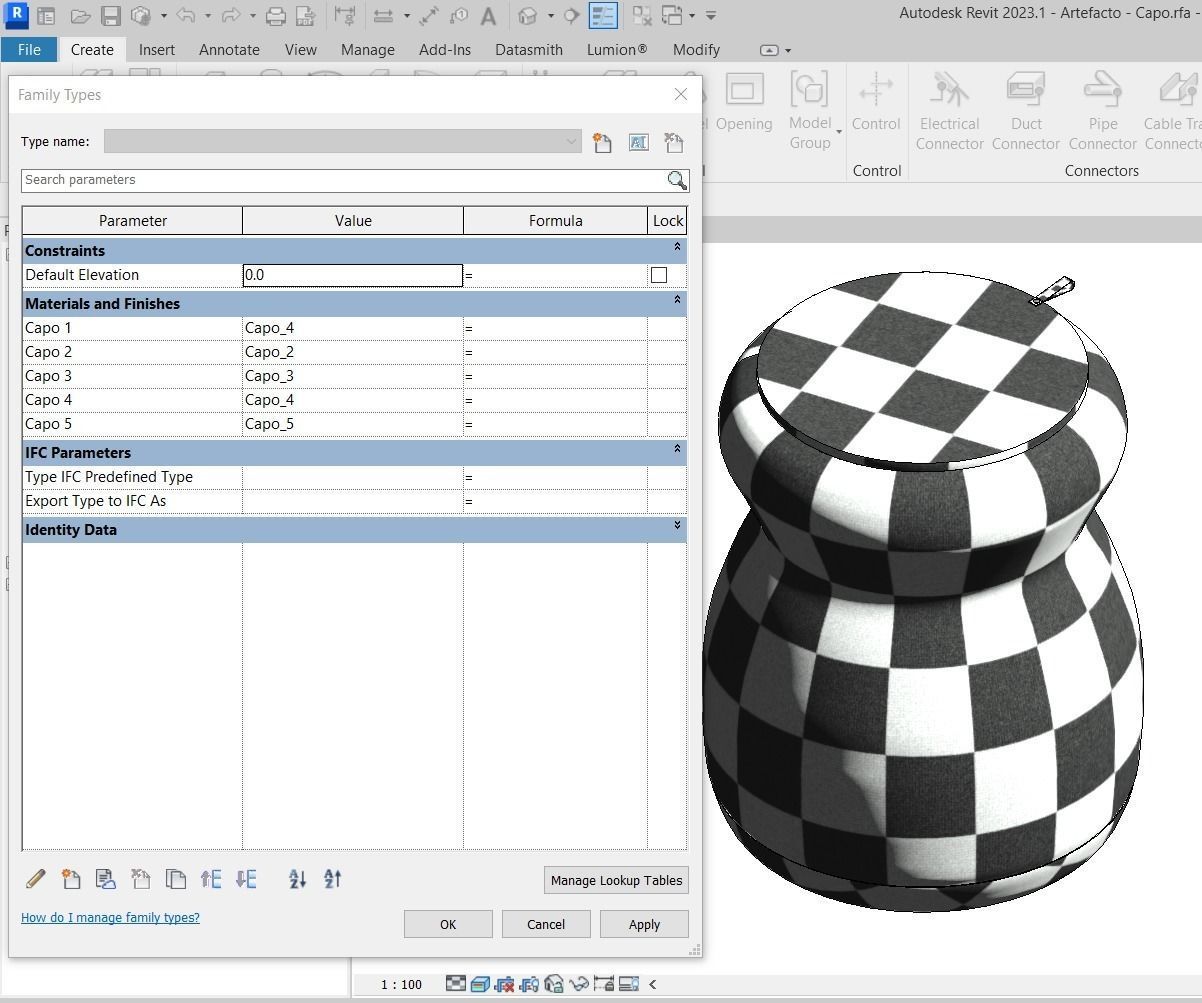This screenshot has width=1202, height=1003.
Task: Expand the view control bar chevron
Action: [x=653, y=984]
